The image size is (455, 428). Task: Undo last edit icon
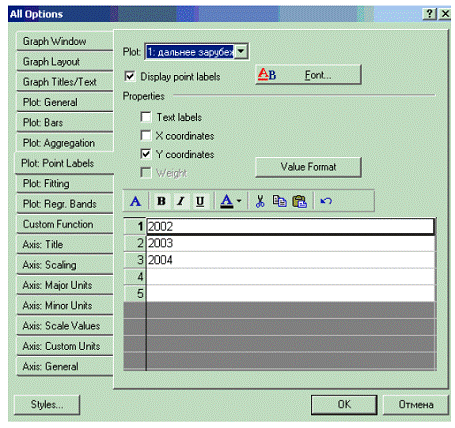coord(326,201)
